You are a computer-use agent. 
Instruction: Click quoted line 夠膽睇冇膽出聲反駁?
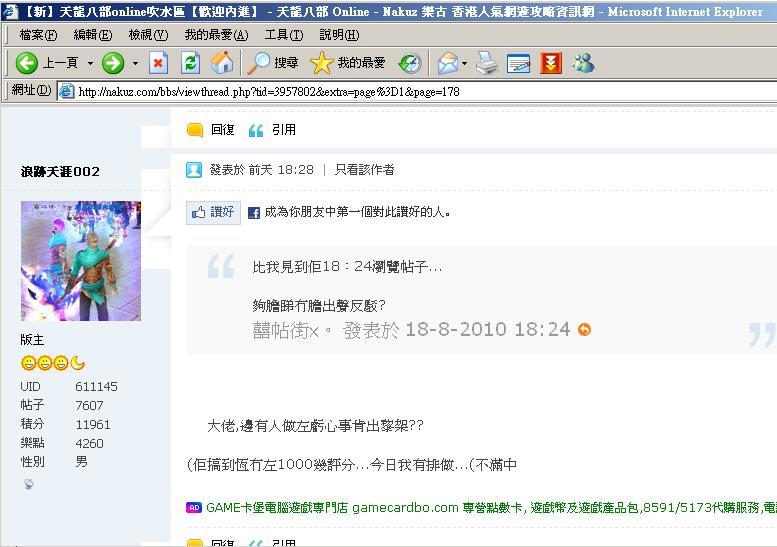(319, 306)
